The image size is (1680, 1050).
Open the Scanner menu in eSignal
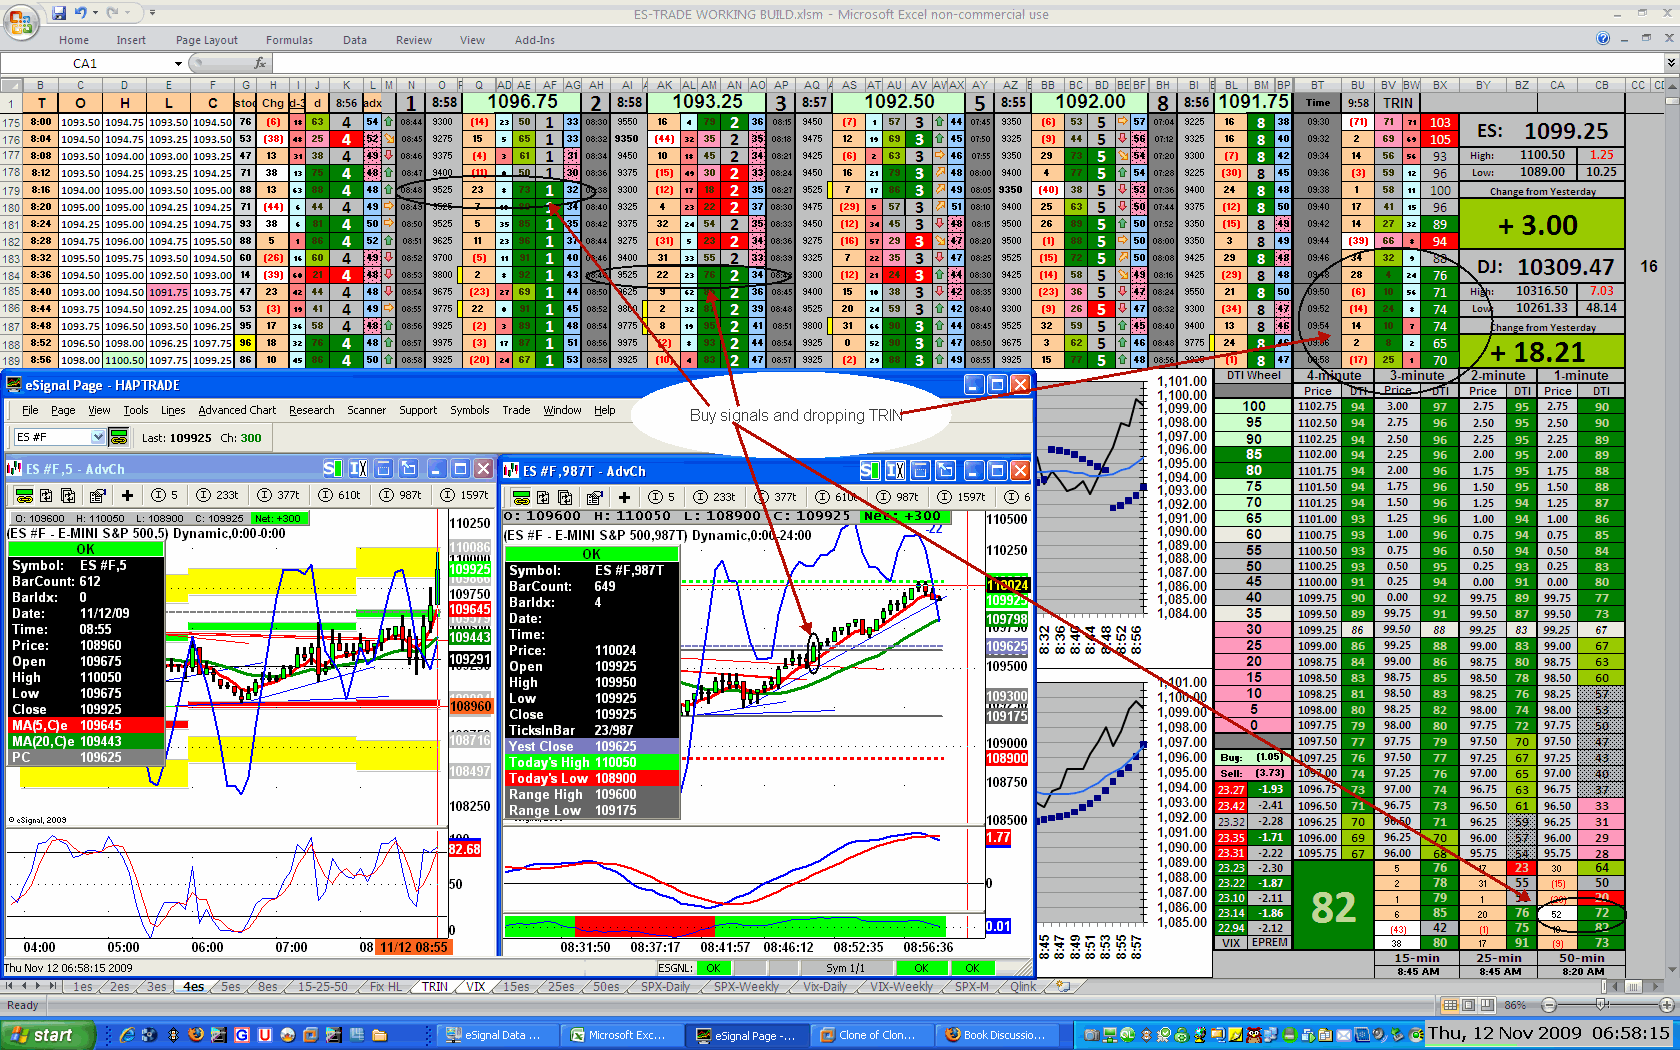(x=366, y=410)
